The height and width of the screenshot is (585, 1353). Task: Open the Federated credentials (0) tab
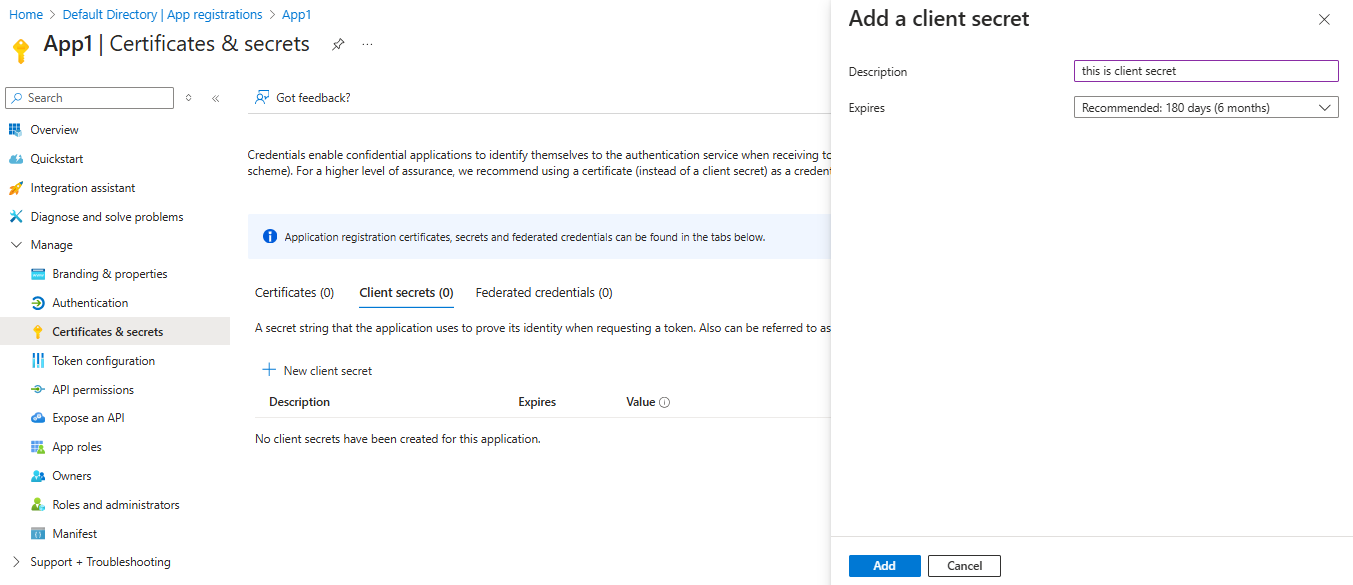pyautogui.click(x=544, y=293)
